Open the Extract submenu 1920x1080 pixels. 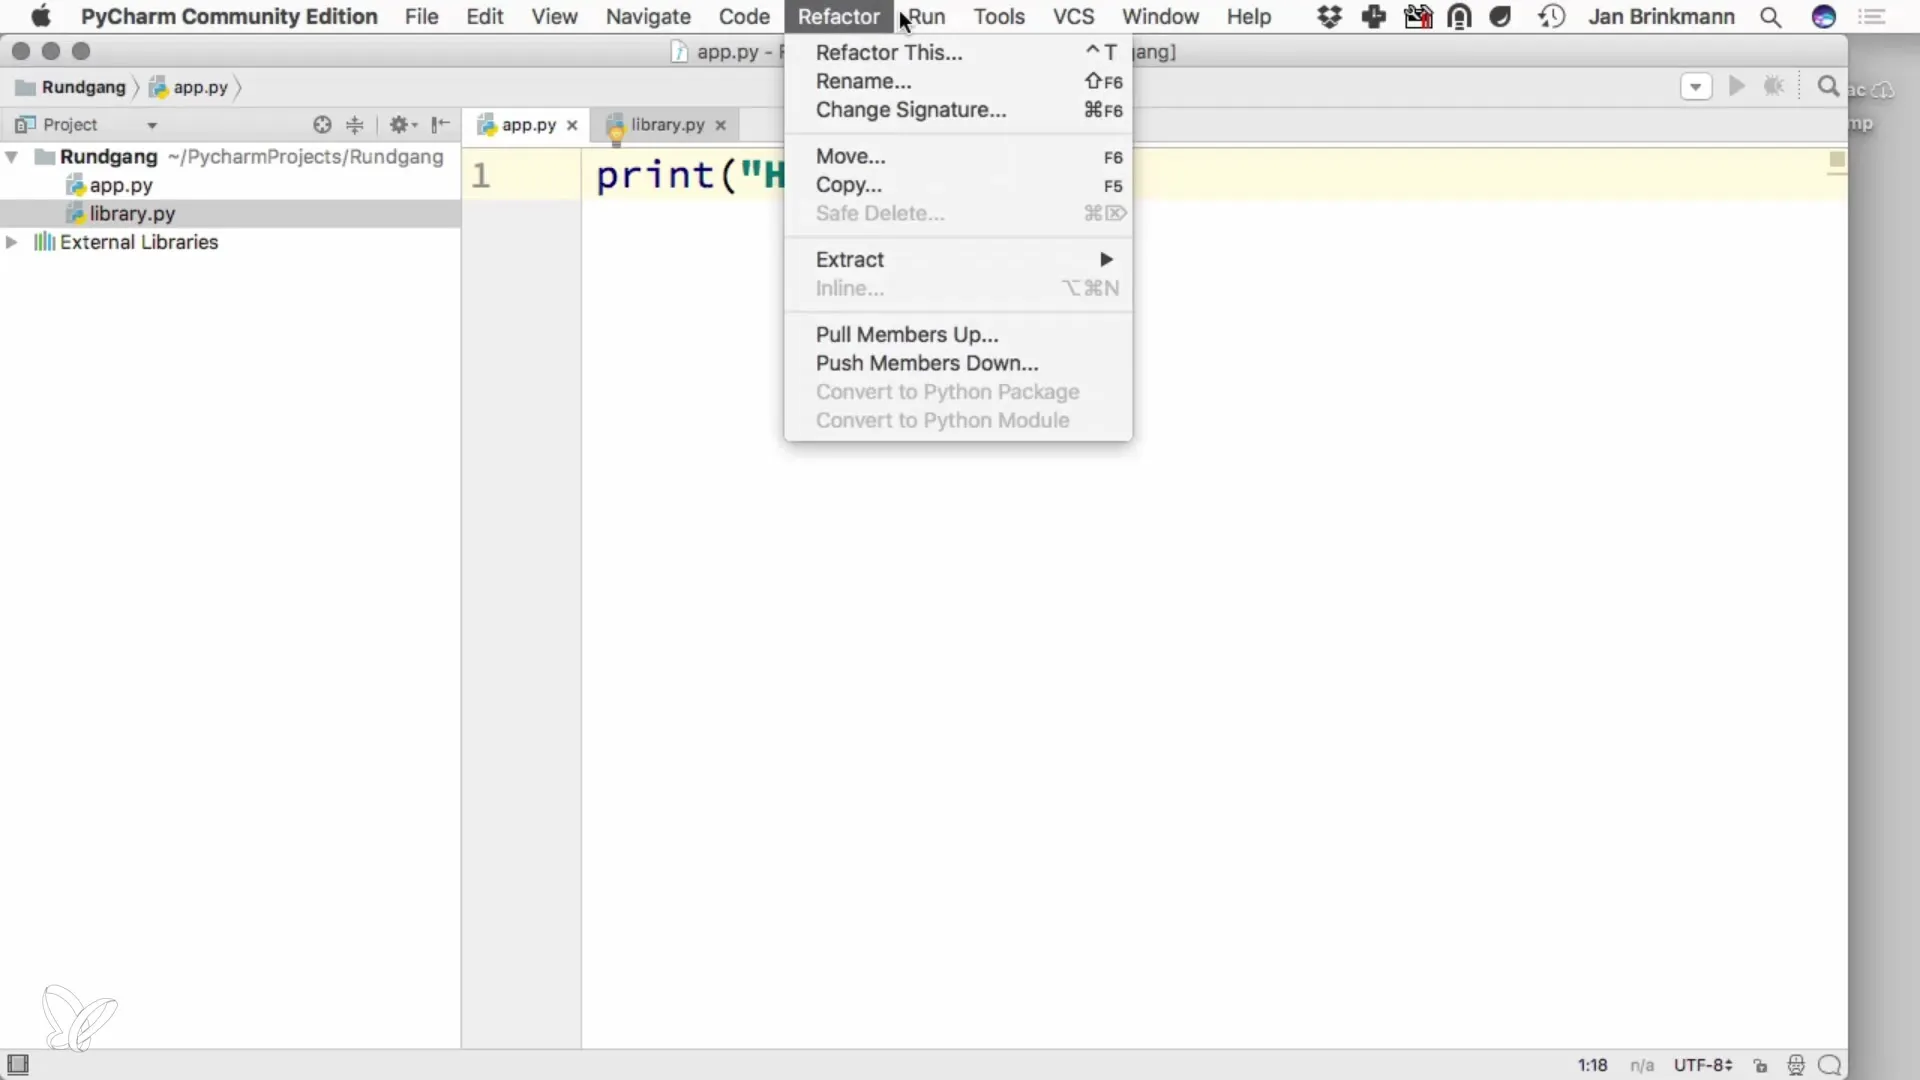(958, 260)
